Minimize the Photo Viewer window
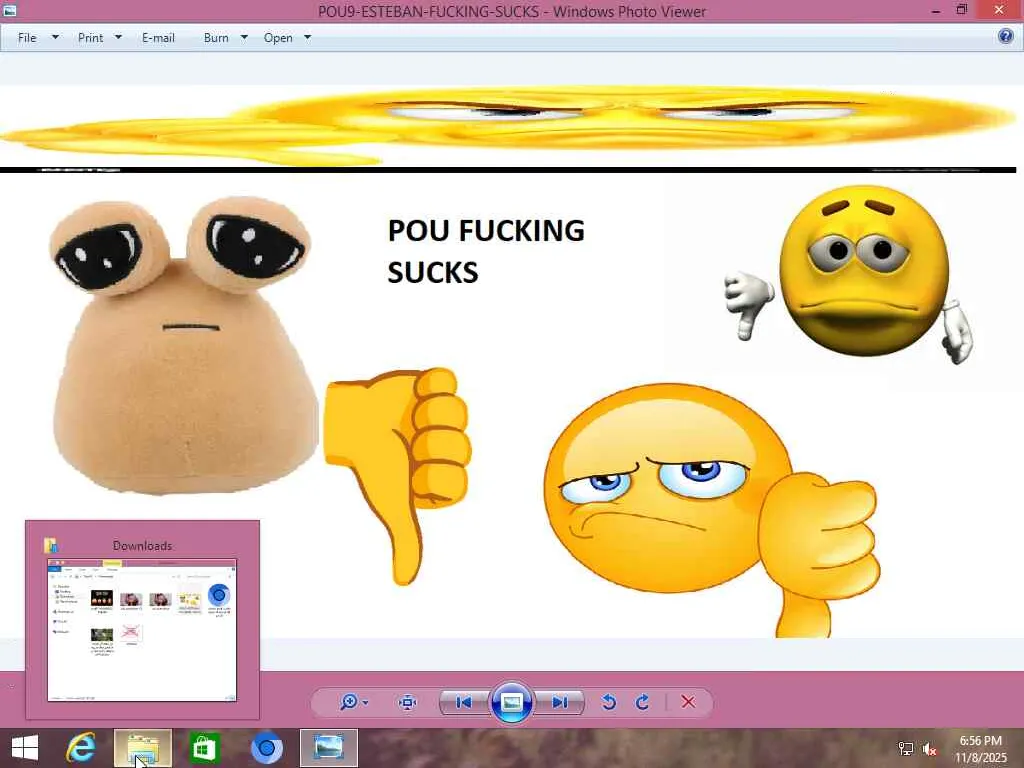 tap(936, 11)
